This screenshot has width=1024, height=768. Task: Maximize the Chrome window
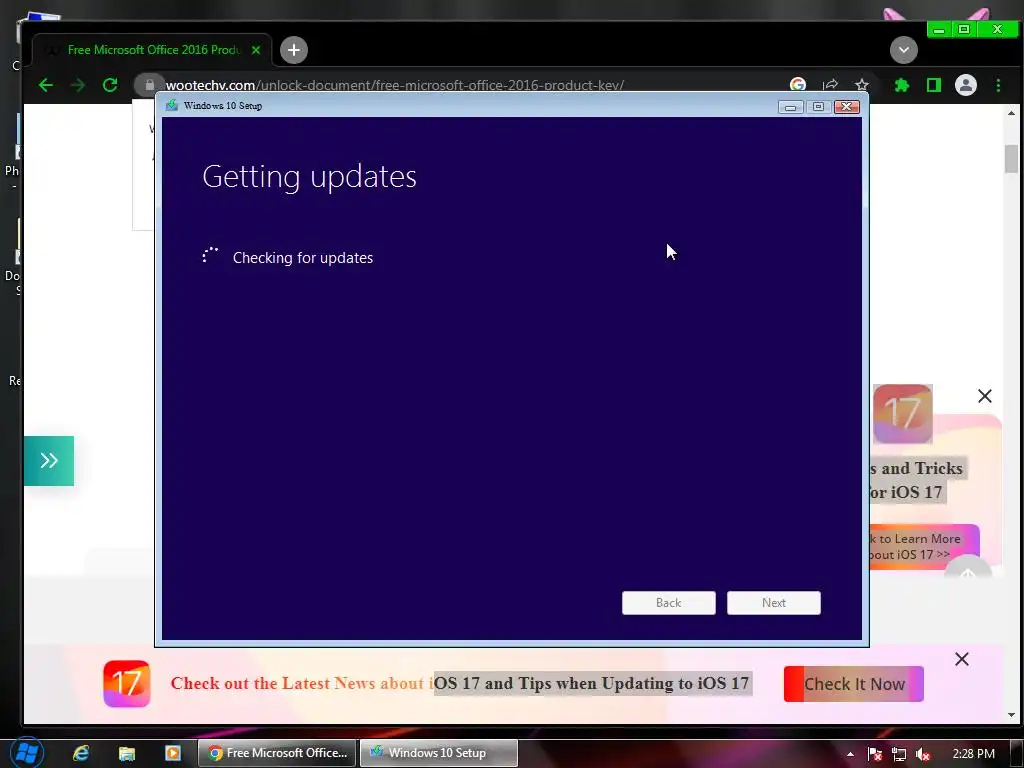click(963, 29)
